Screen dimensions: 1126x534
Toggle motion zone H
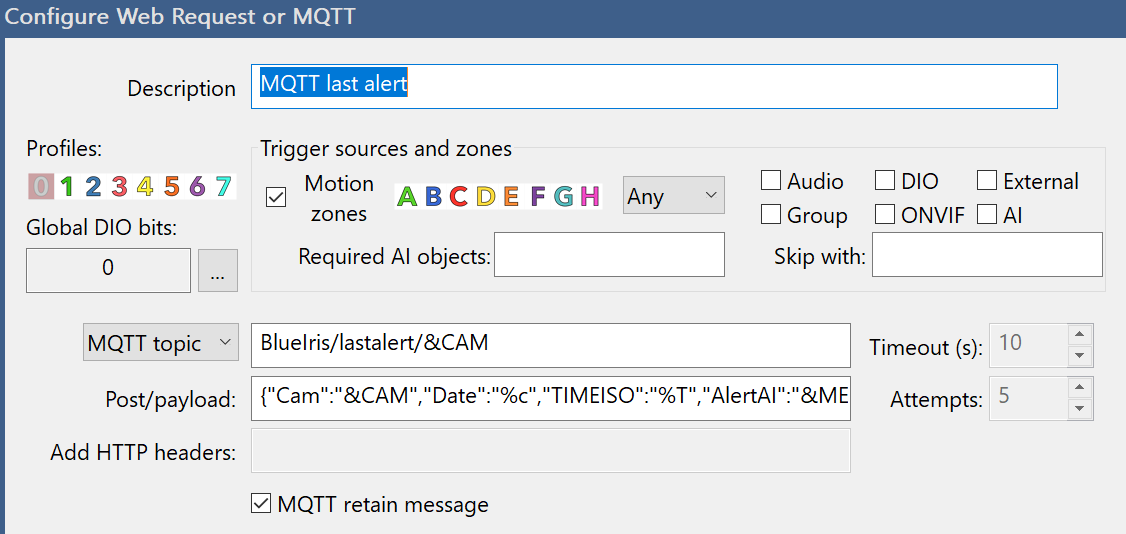(x=590, y=196)
